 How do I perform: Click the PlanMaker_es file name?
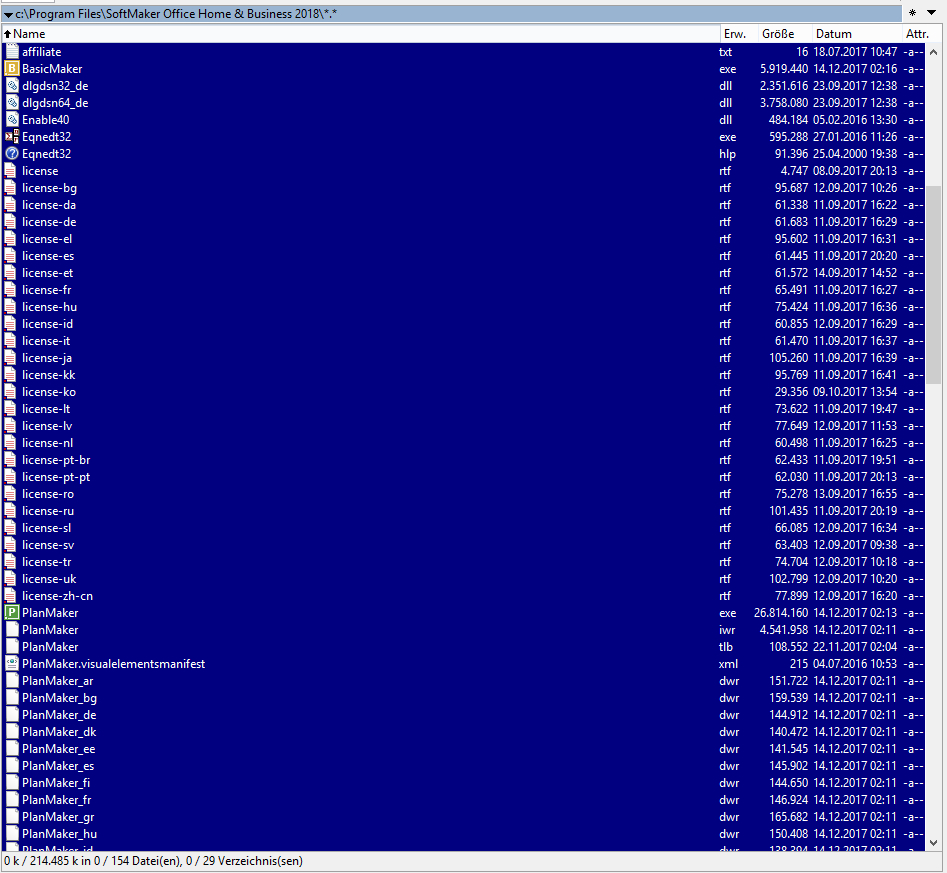[x=58, y=766]
